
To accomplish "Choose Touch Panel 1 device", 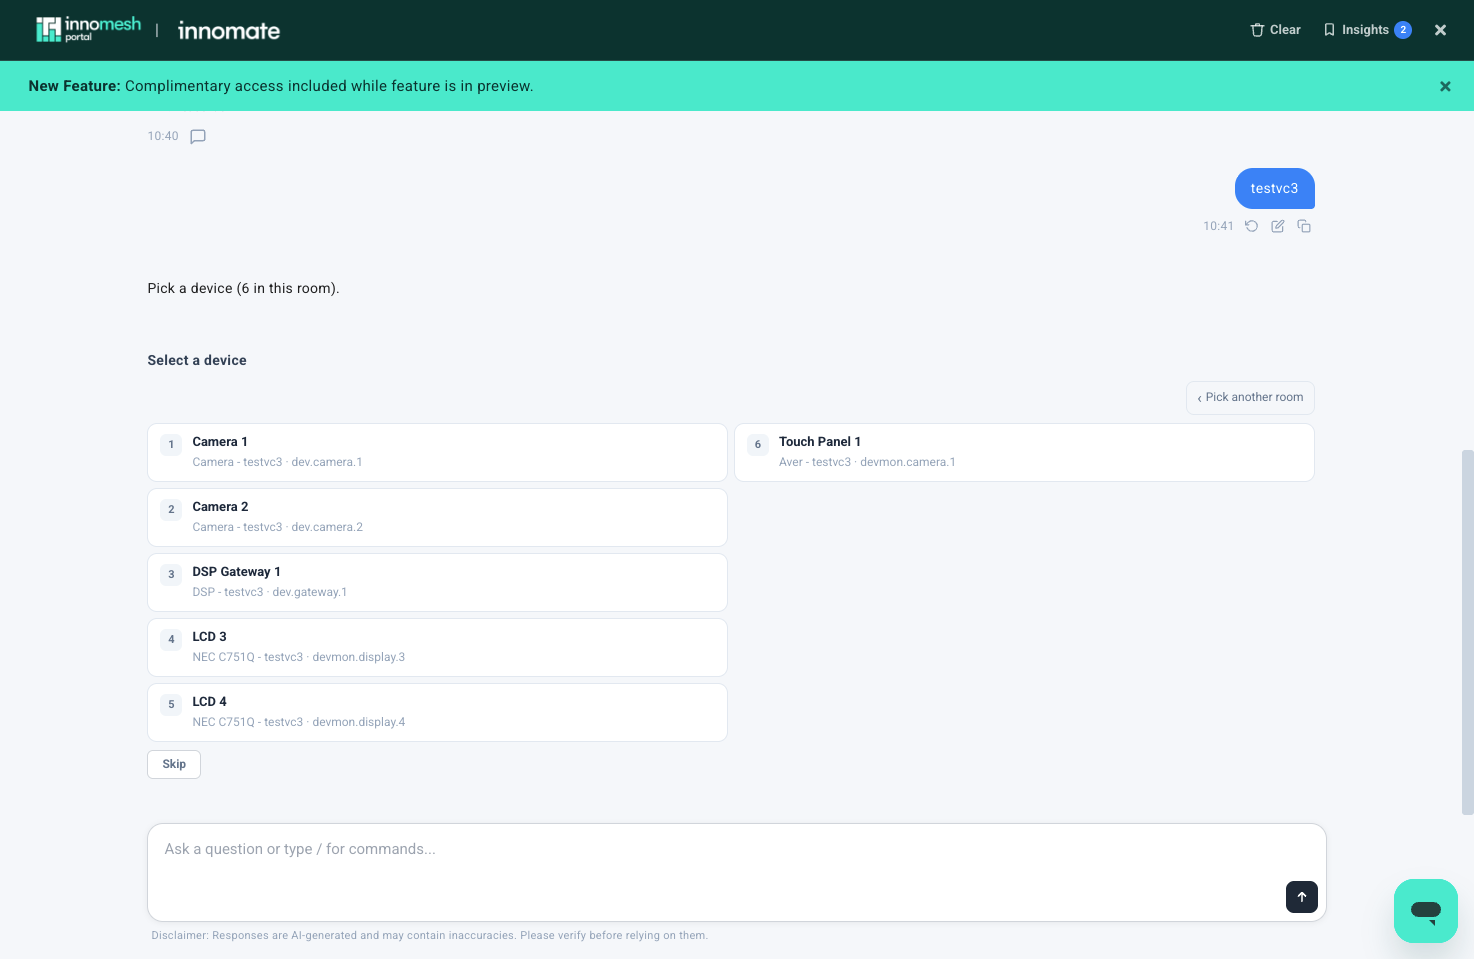I will [x=1024, y=452].
